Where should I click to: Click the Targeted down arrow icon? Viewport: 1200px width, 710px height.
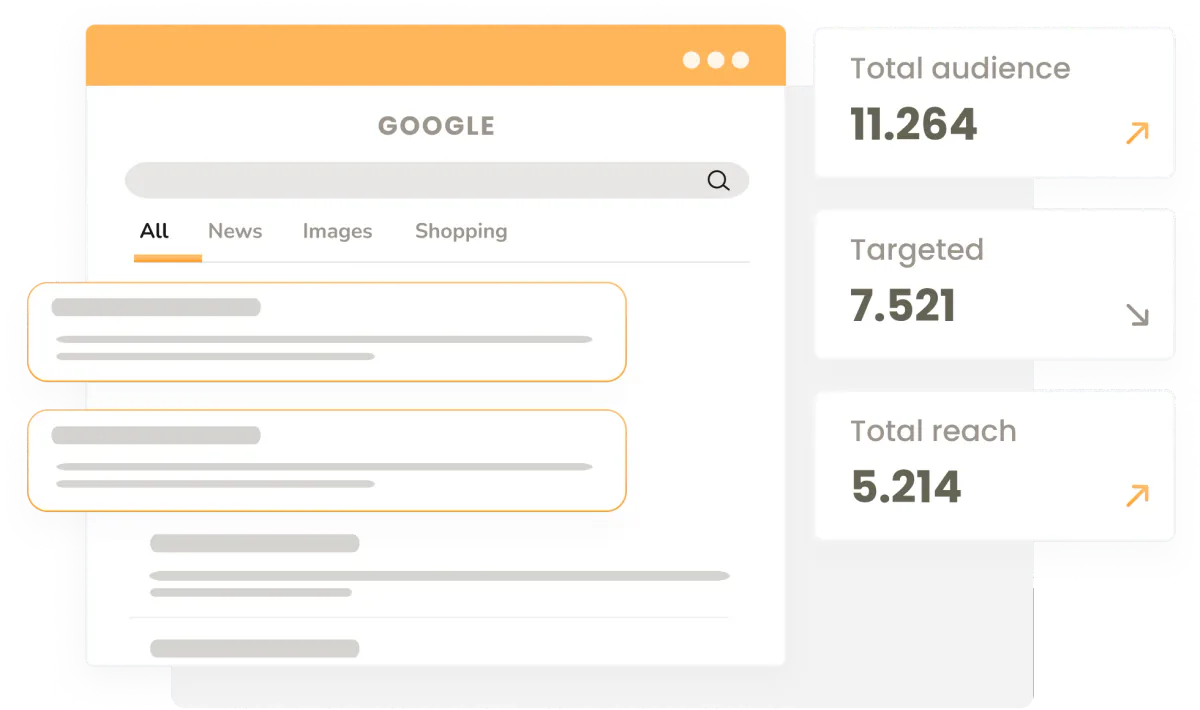(1137, 314)
